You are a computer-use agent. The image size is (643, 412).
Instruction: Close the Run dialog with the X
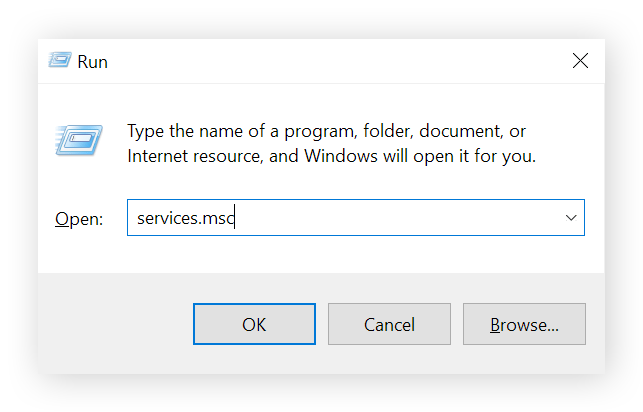pos(580,61)
